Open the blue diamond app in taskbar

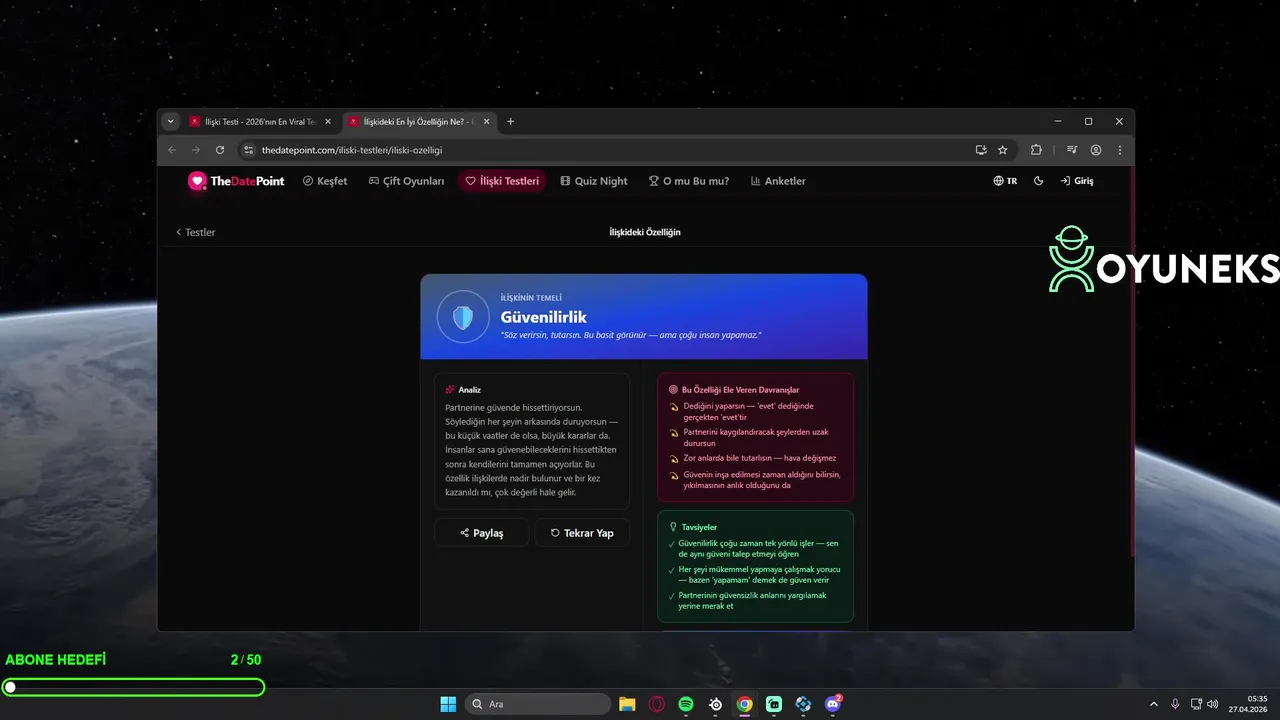(803, 704)
